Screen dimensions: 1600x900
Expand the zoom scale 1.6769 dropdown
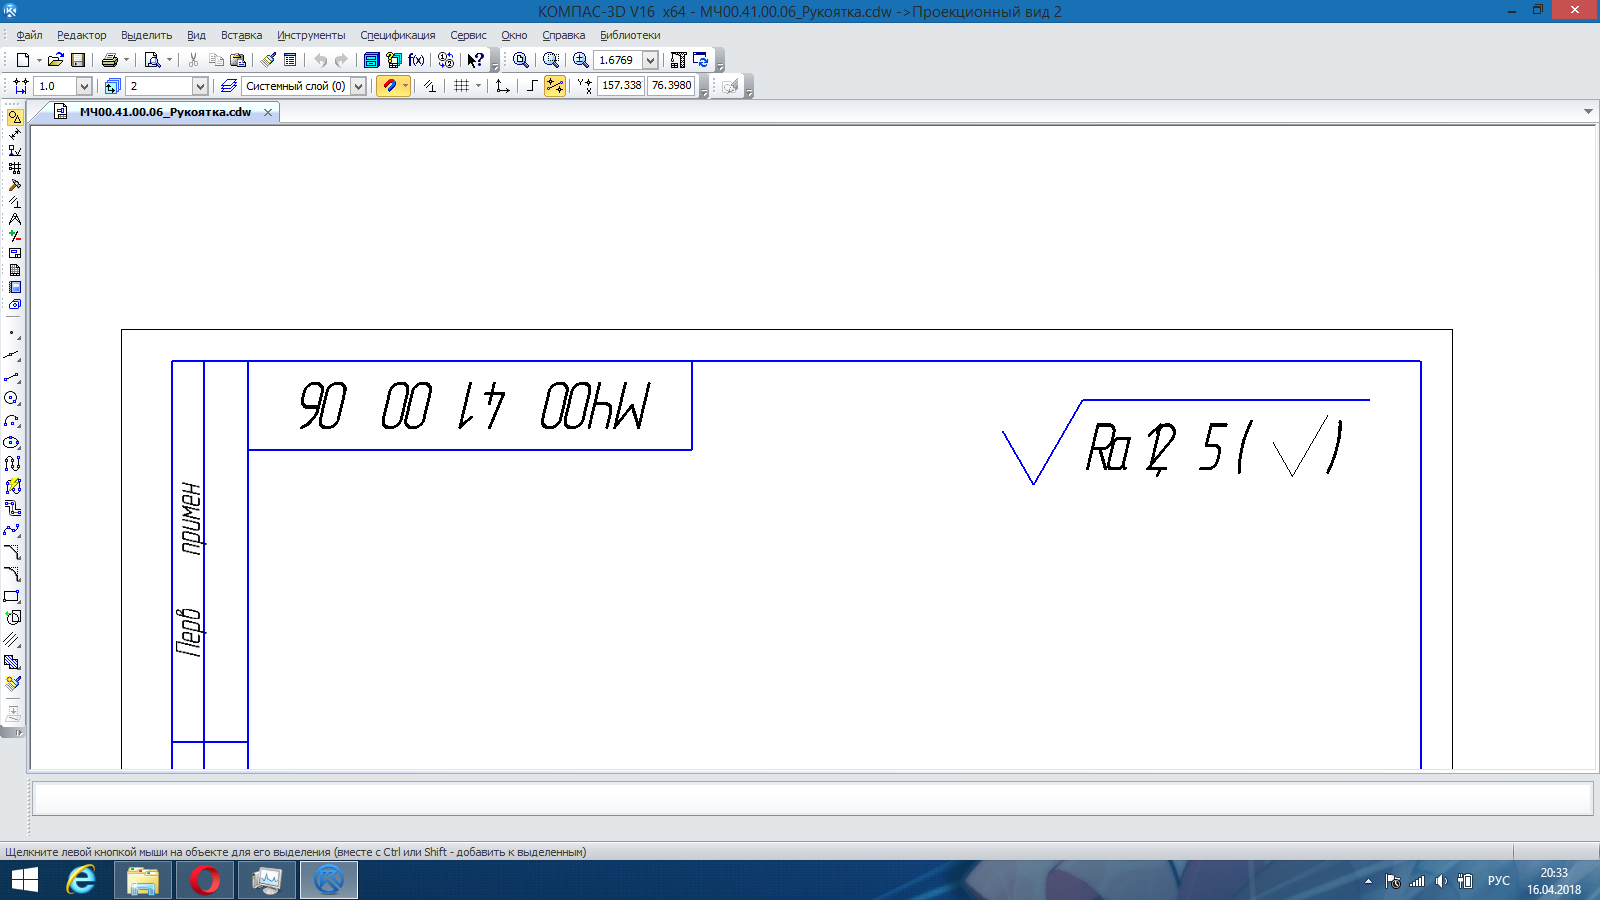click(x=650, y=60)
